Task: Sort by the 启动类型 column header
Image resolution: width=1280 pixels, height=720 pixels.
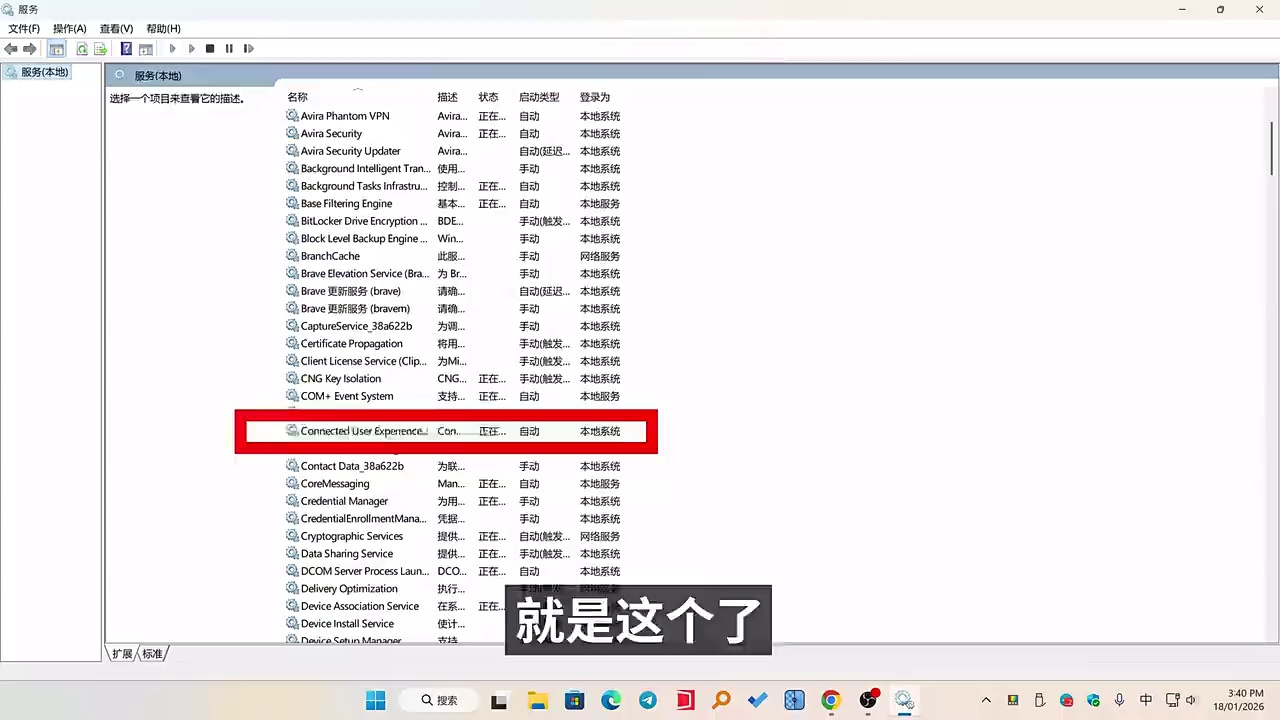Action: click(x=539, y=97)
